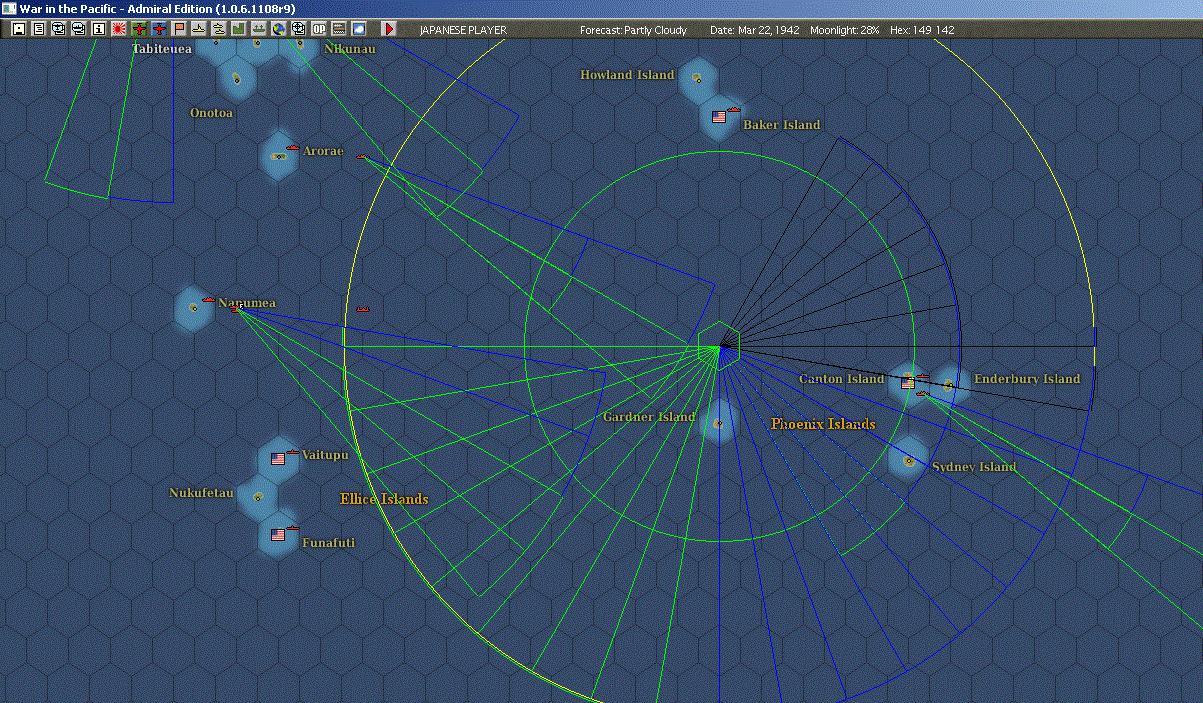The width and height of the screenshot is (1203, 703).
Task: Select the US flag at Vaitupu
Action: (x=278, y=458)
